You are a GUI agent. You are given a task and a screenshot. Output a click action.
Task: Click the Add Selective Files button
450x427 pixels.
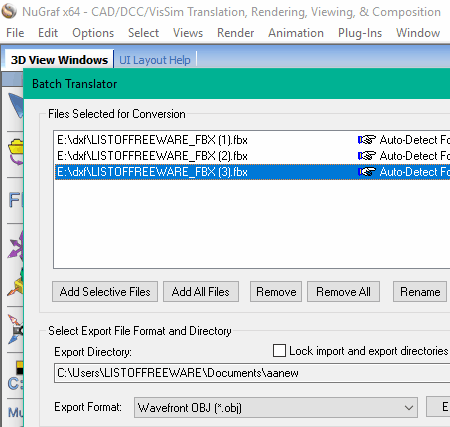[x=105, y=292]
